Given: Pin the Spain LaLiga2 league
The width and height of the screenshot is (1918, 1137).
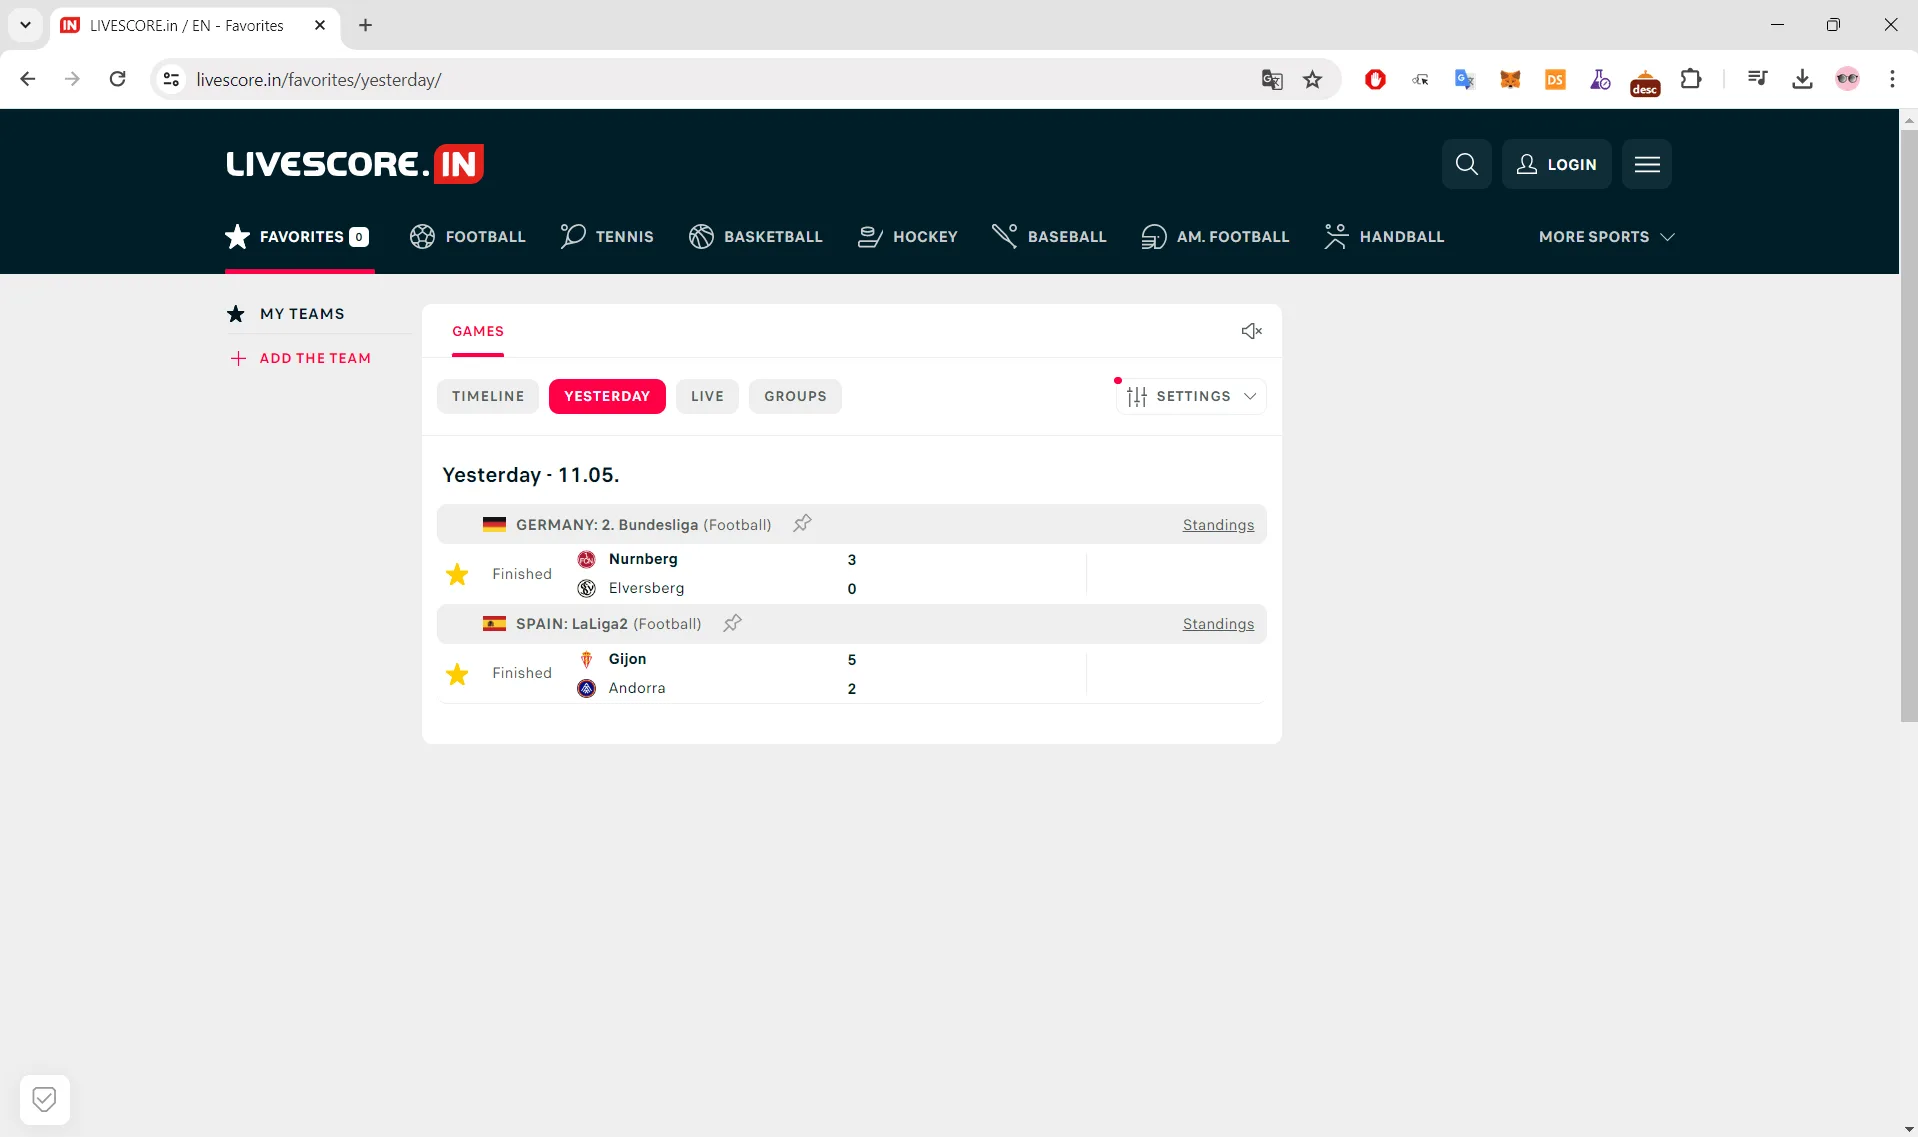Looking at the screenshot, I should point(732,624).
